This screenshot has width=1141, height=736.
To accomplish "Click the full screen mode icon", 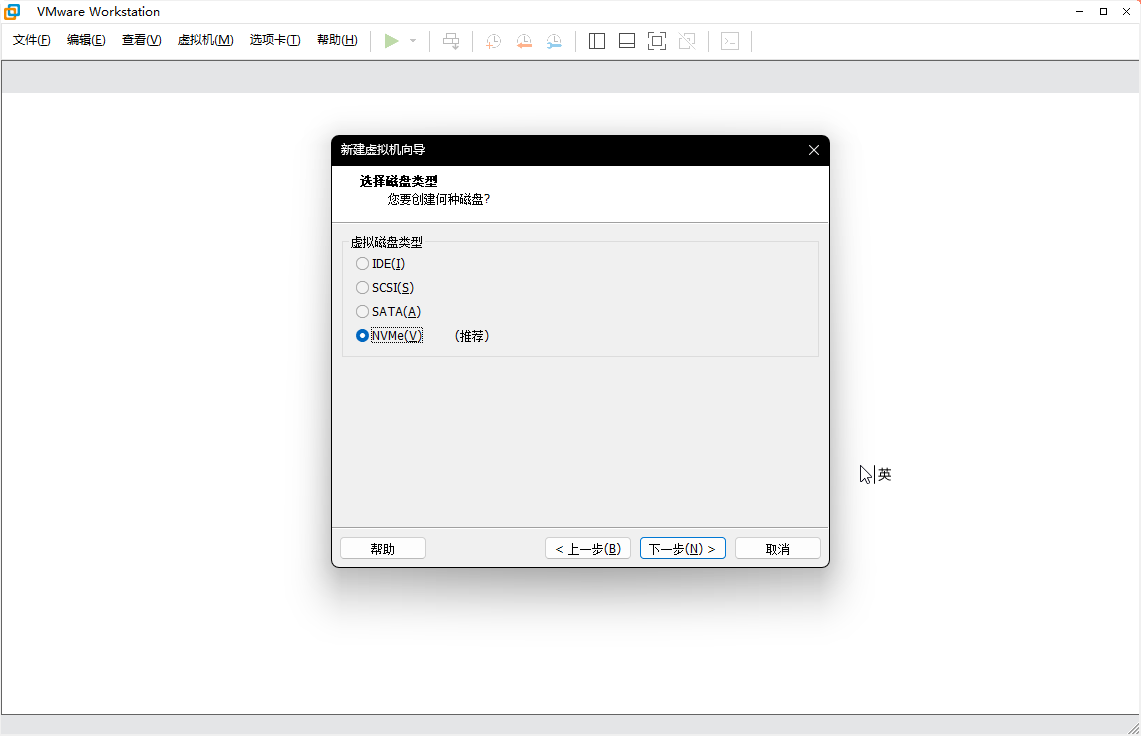I will coord(657,41).
